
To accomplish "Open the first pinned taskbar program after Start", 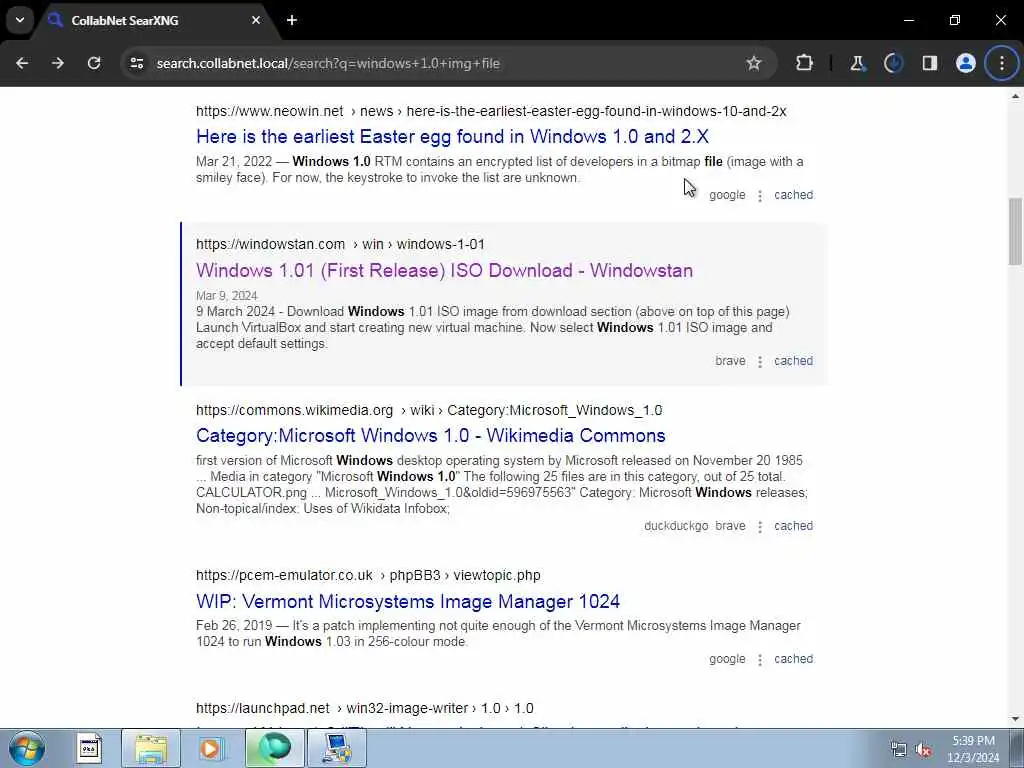I will pyautogui.click(x=89, y=748).
